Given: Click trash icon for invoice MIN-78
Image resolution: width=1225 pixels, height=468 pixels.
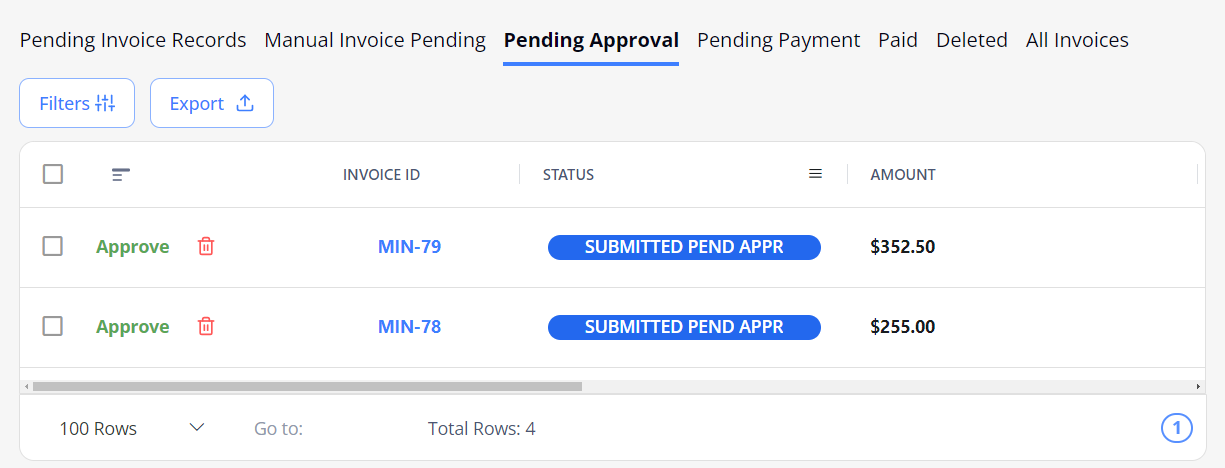Looking at the screenshot, I should [206, 326].
